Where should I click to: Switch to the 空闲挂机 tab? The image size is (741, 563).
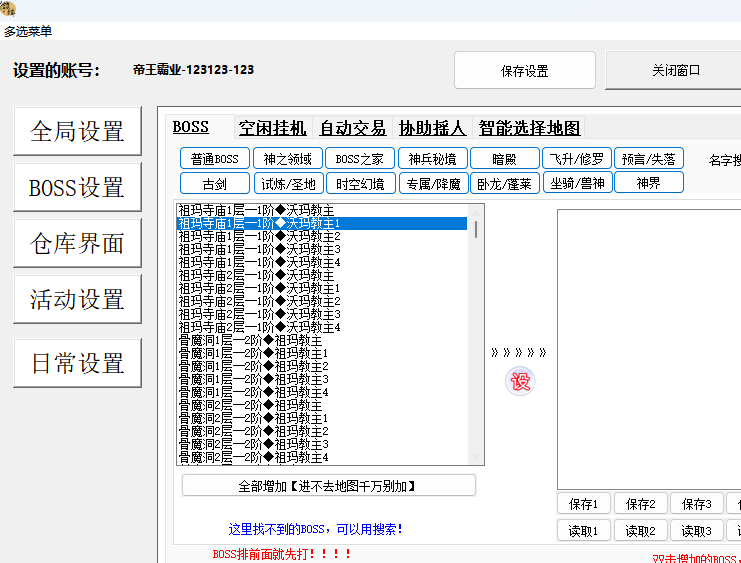click(x=273, y=128)
